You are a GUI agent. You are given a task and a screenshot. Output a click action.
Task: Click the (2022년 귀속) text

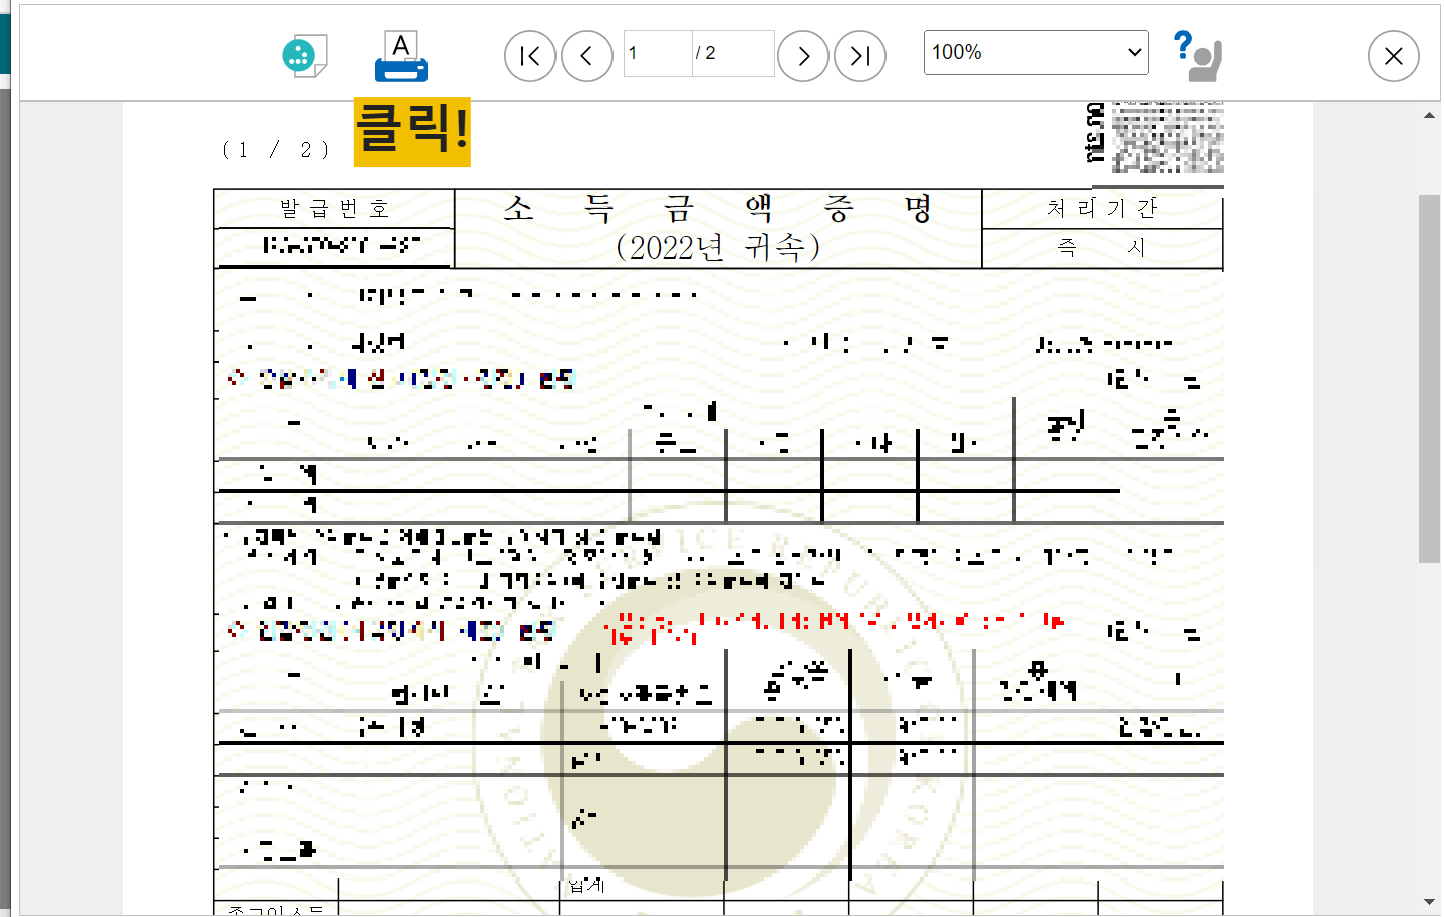pos(718,247)
